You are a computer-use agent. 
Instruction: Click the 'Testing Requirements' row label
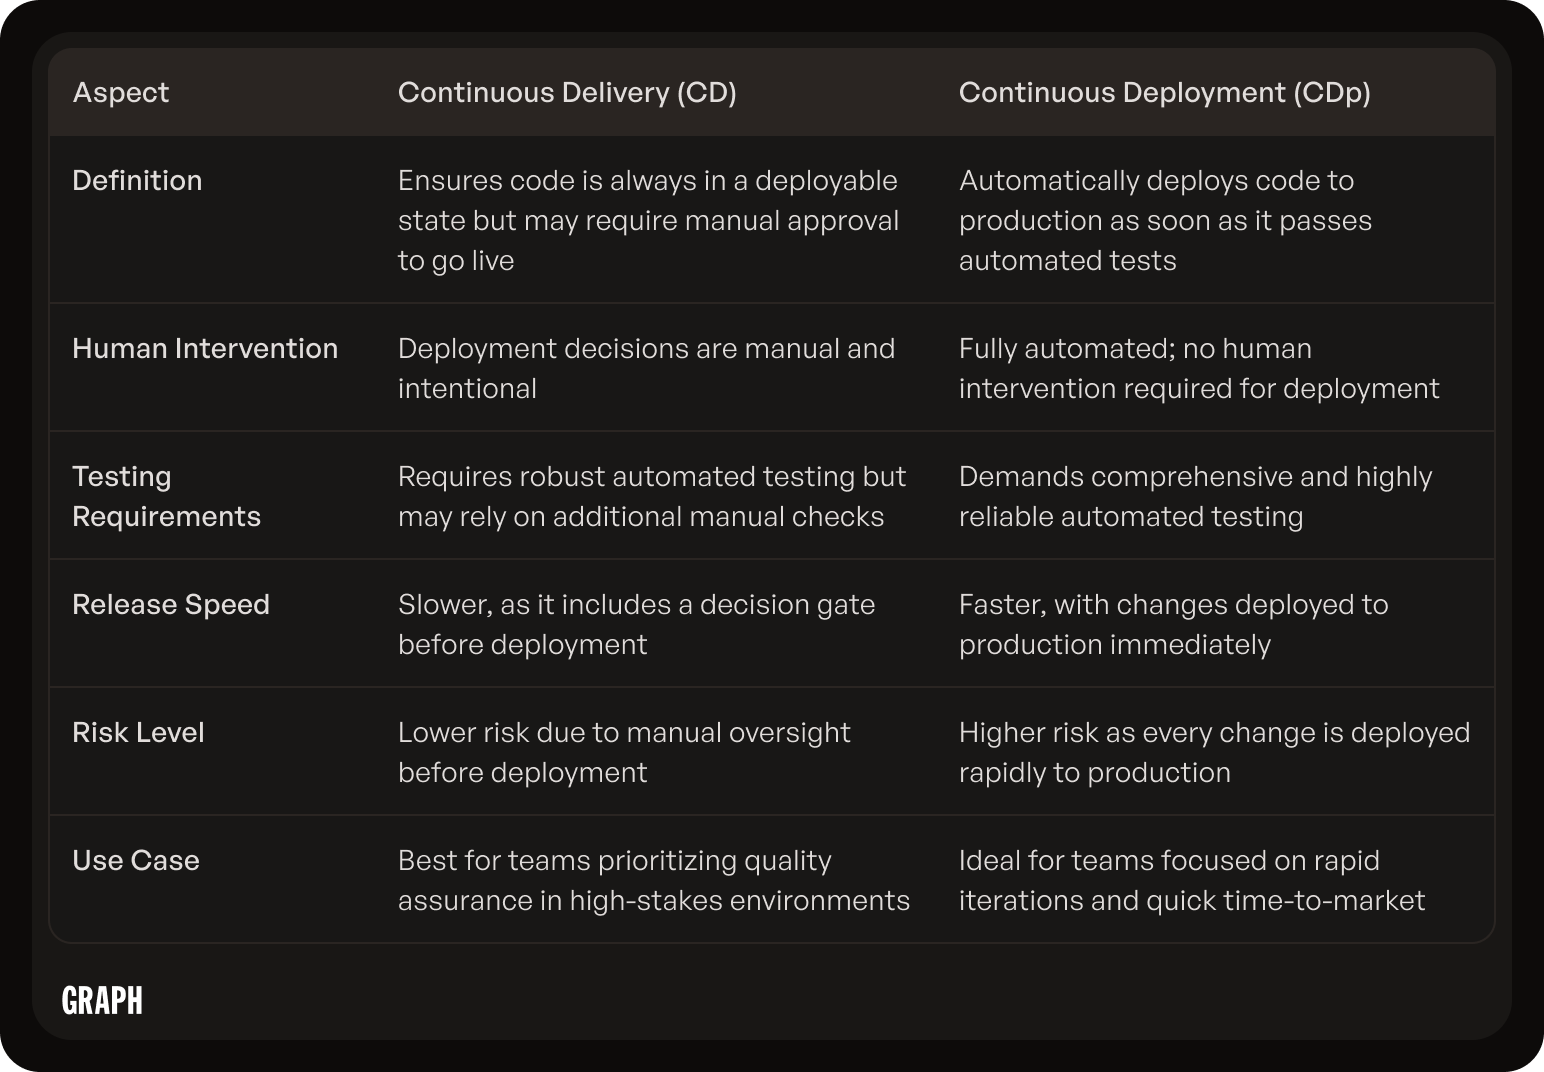(167, 496)
